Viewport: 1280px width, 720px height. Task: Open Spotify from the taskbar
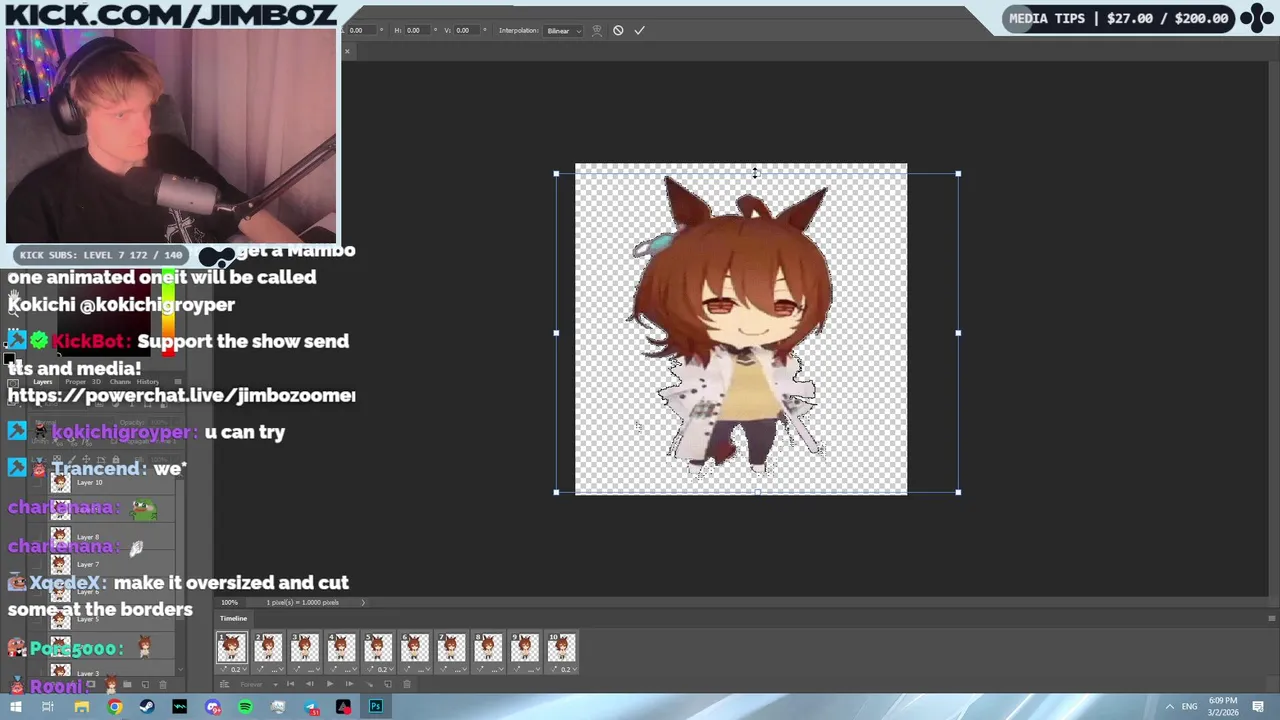(x=245, y=707)
